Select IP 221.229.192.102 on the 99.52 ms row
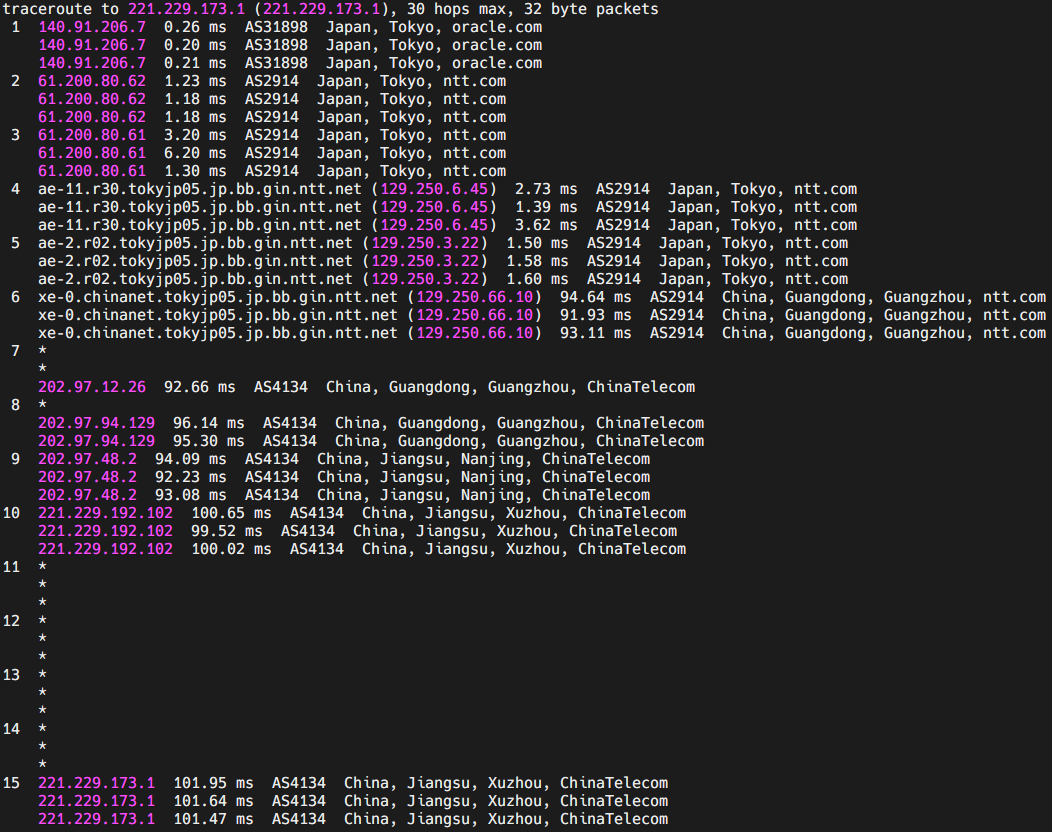The image size is (1052, 832). pyautogui.click(x=105, y=531)
